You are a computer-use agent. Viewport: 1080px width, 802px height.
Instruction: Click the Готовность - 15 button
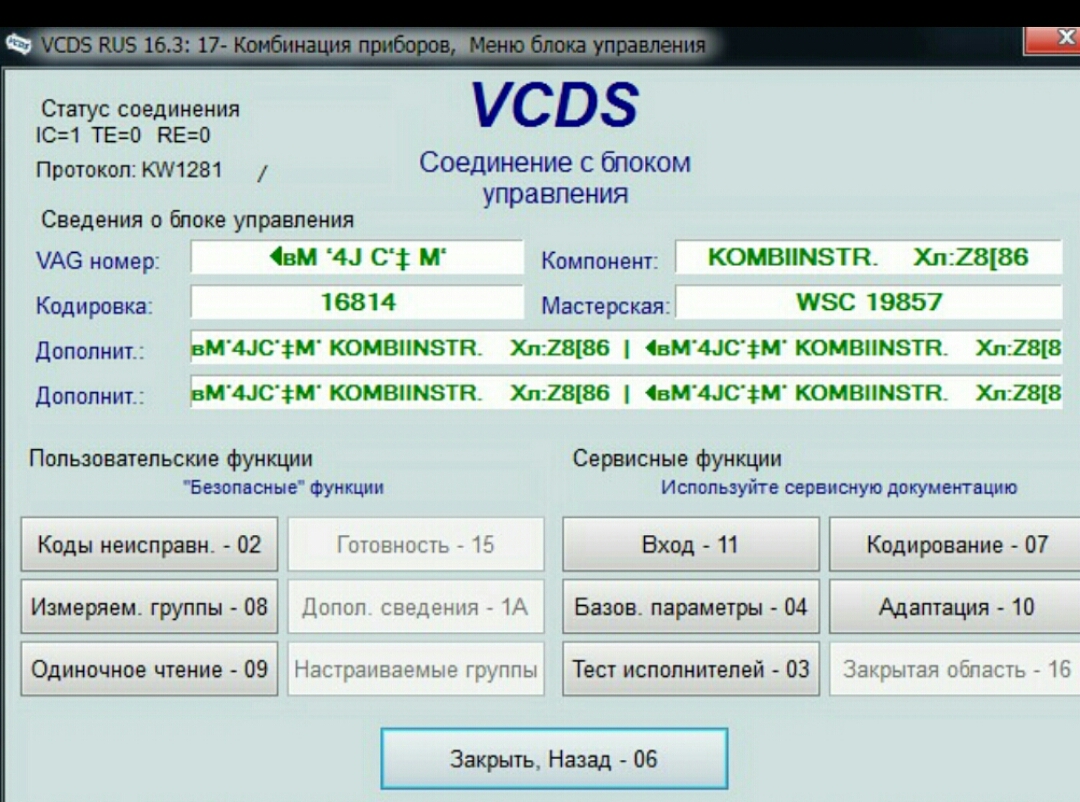pos(416,544)
